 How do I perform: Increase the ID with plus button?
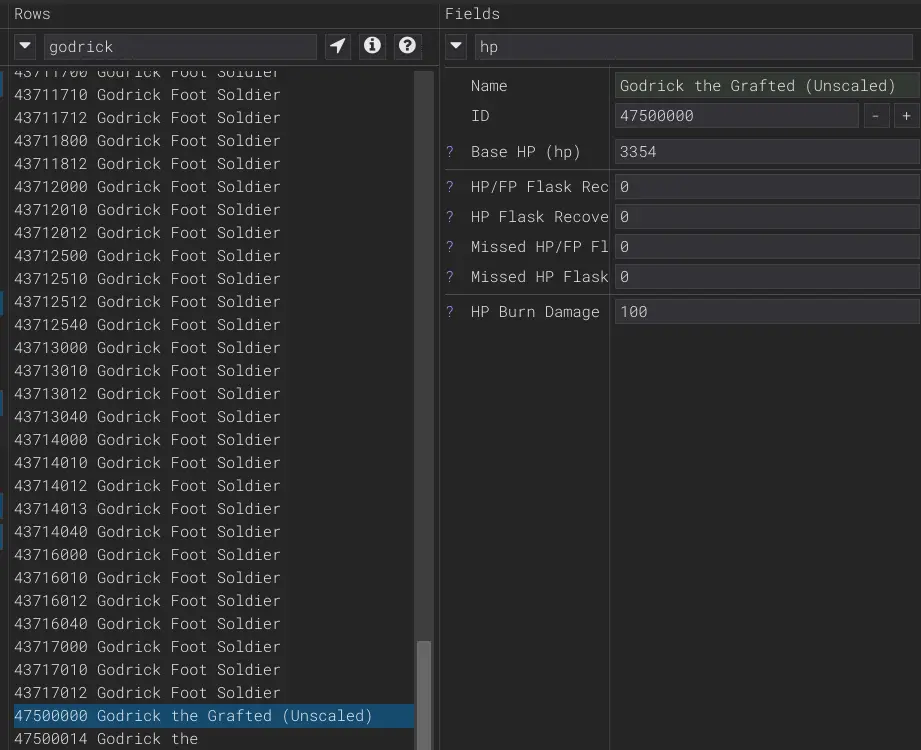(x=906, y=116)
